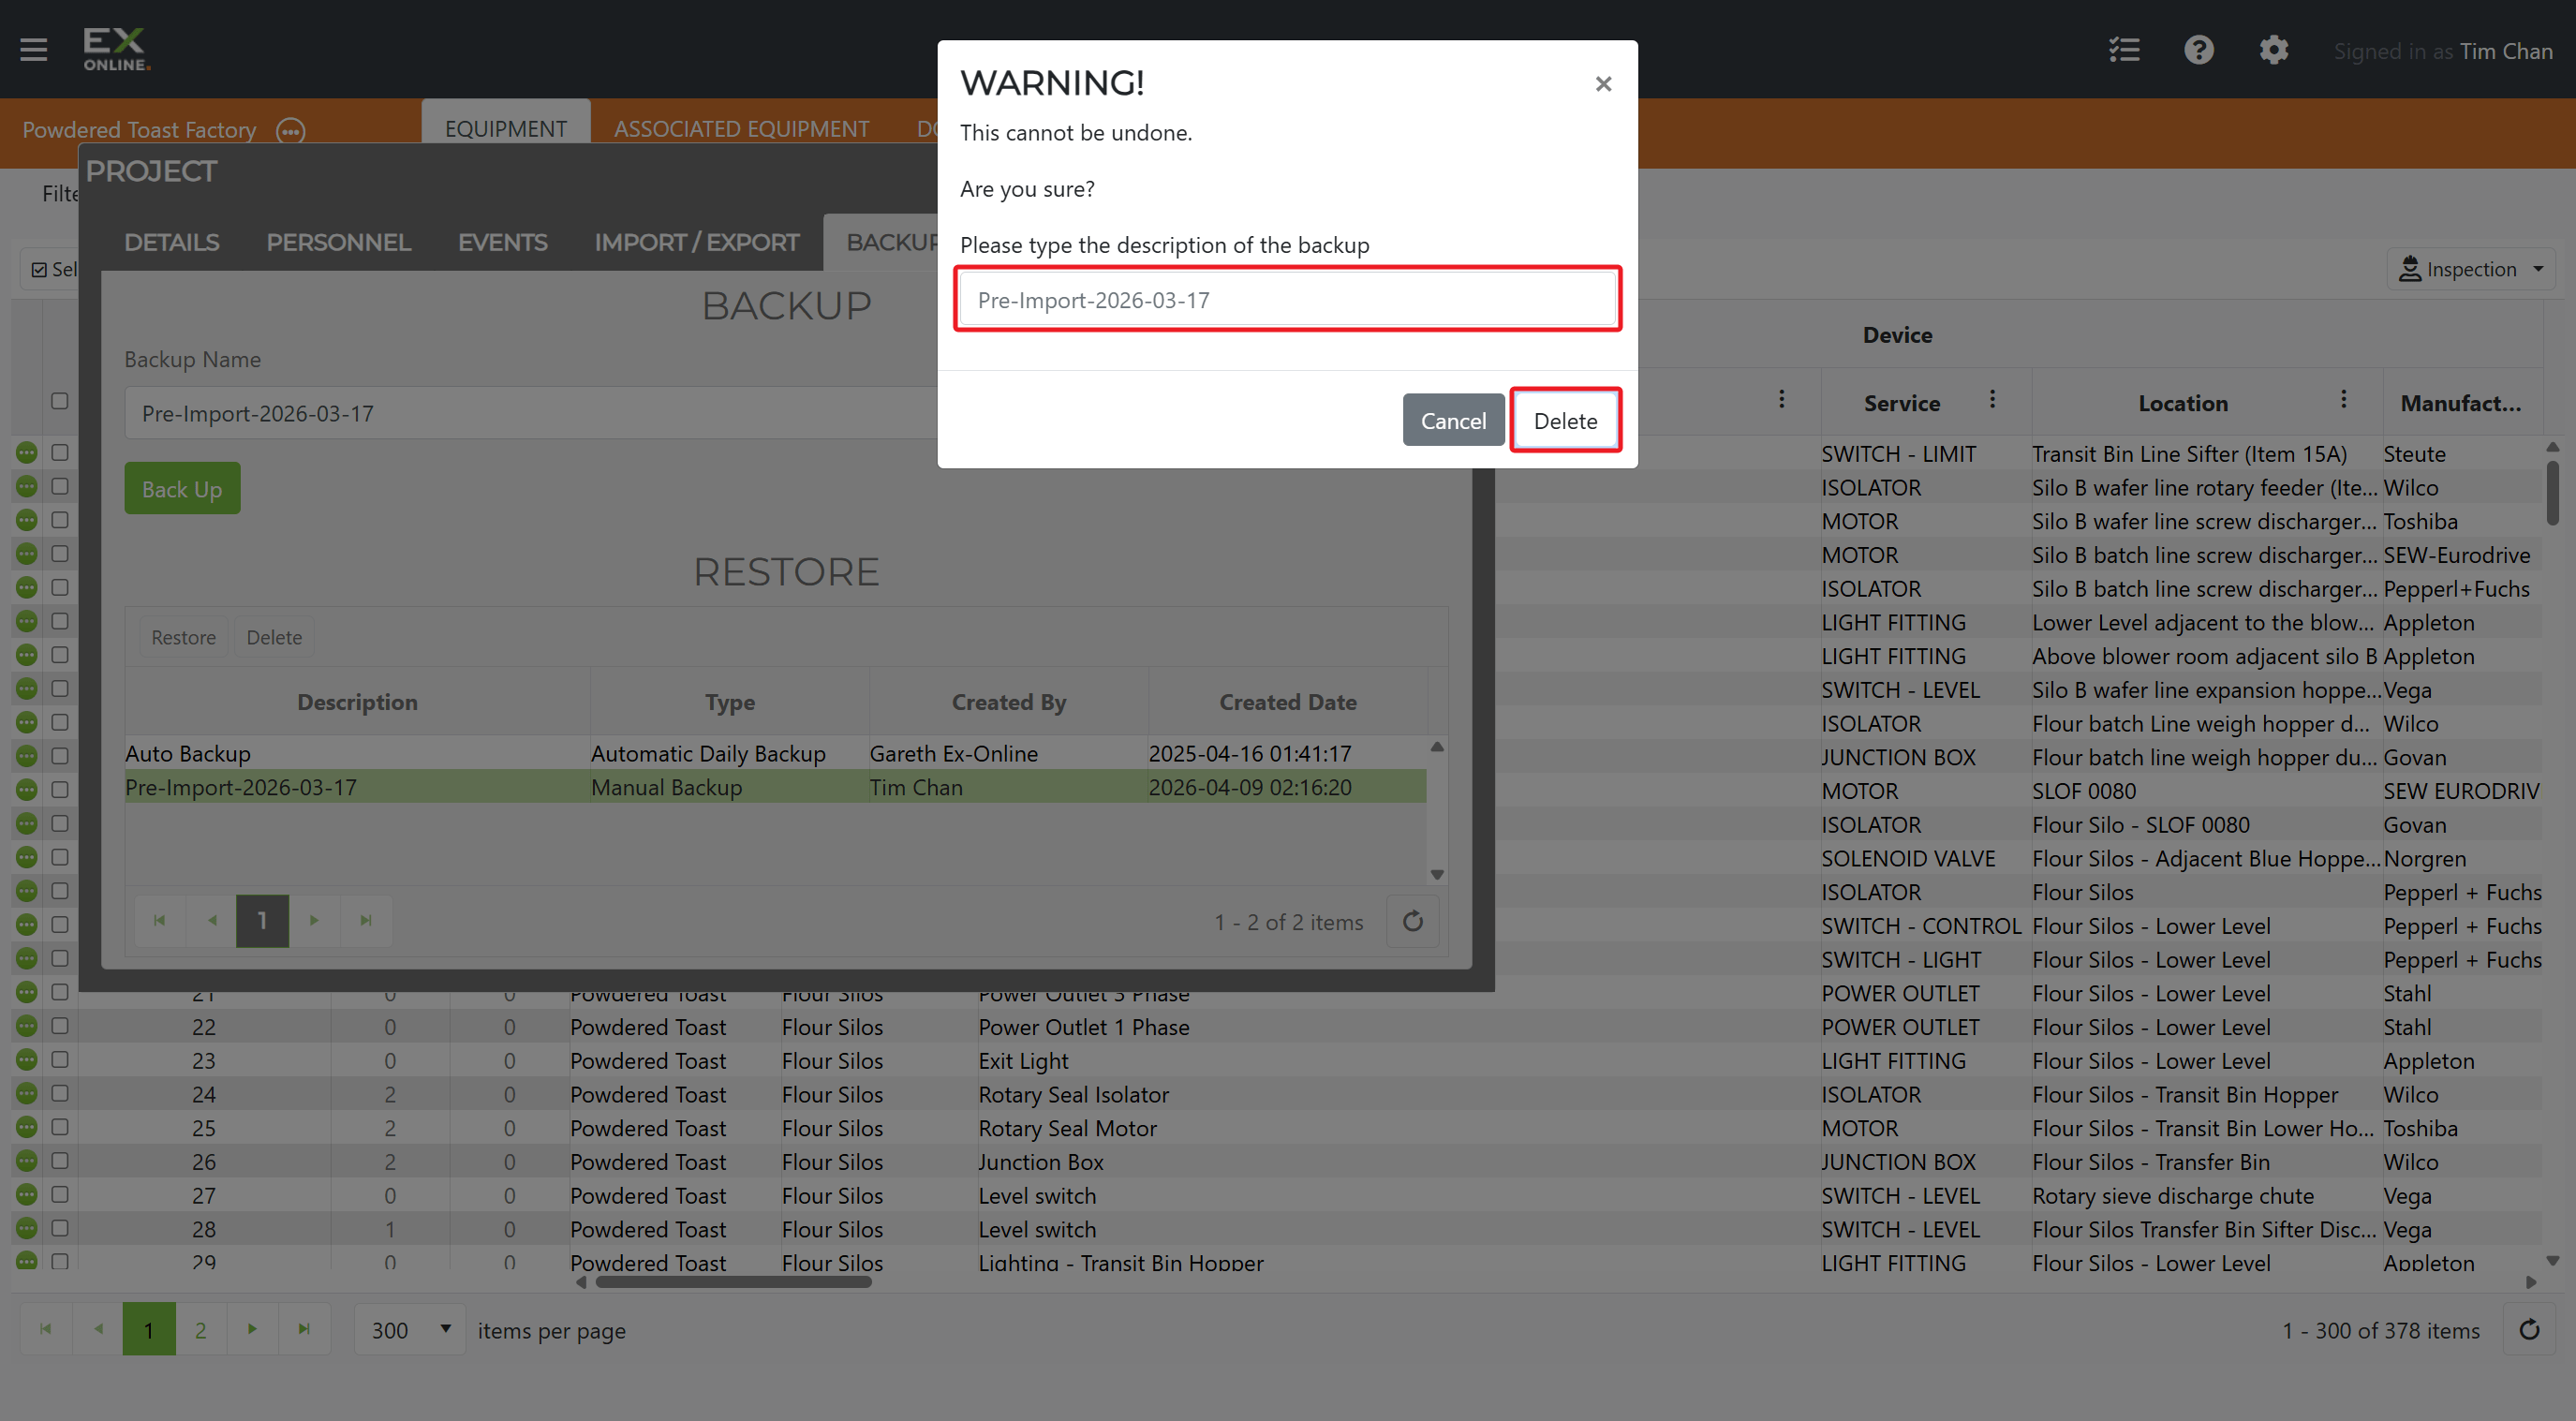Open Service column options menu
The image size is (2576, 1421).
(x=1992, y=400)
